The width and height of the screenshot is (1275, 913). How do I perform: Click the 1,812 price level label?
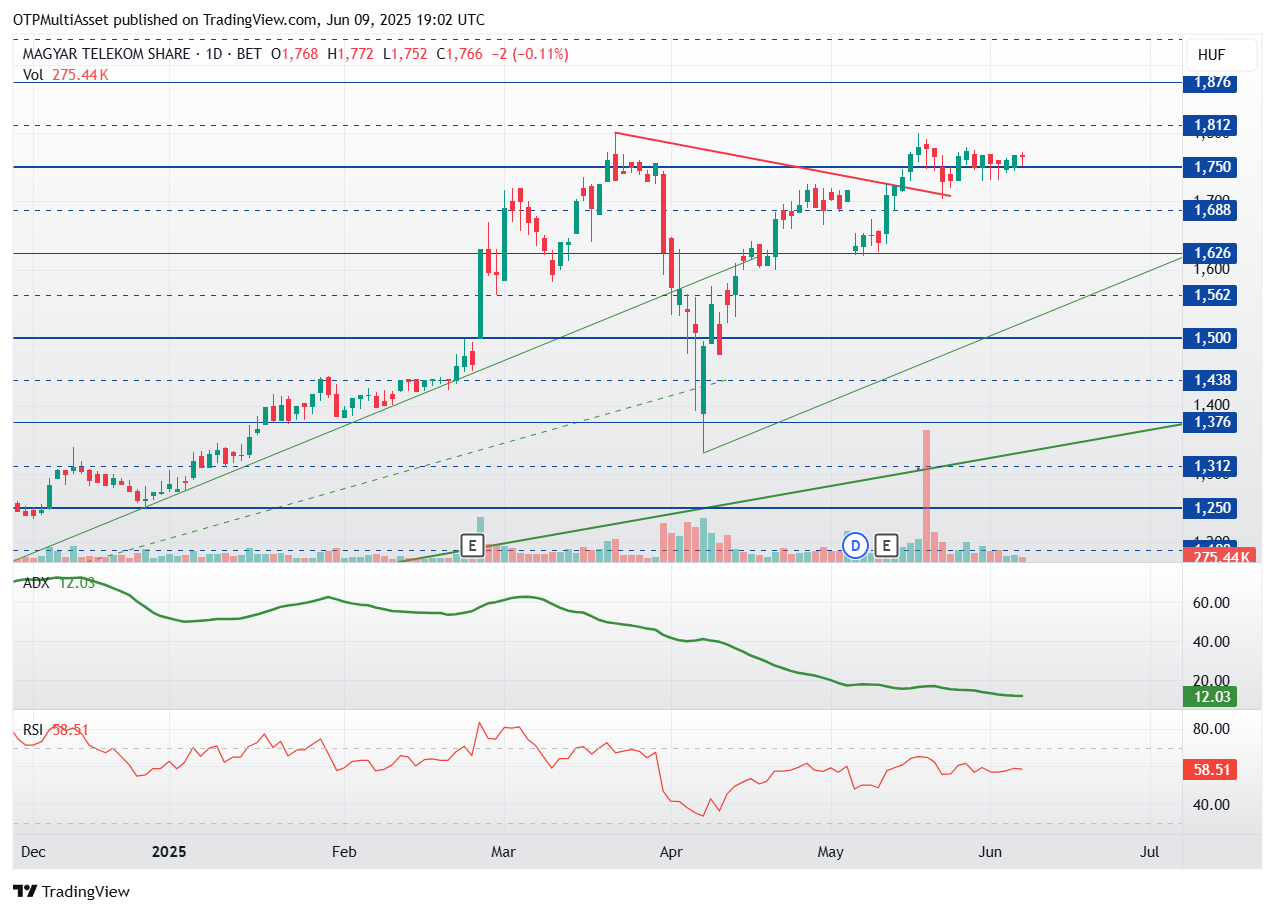(1210, 125)
